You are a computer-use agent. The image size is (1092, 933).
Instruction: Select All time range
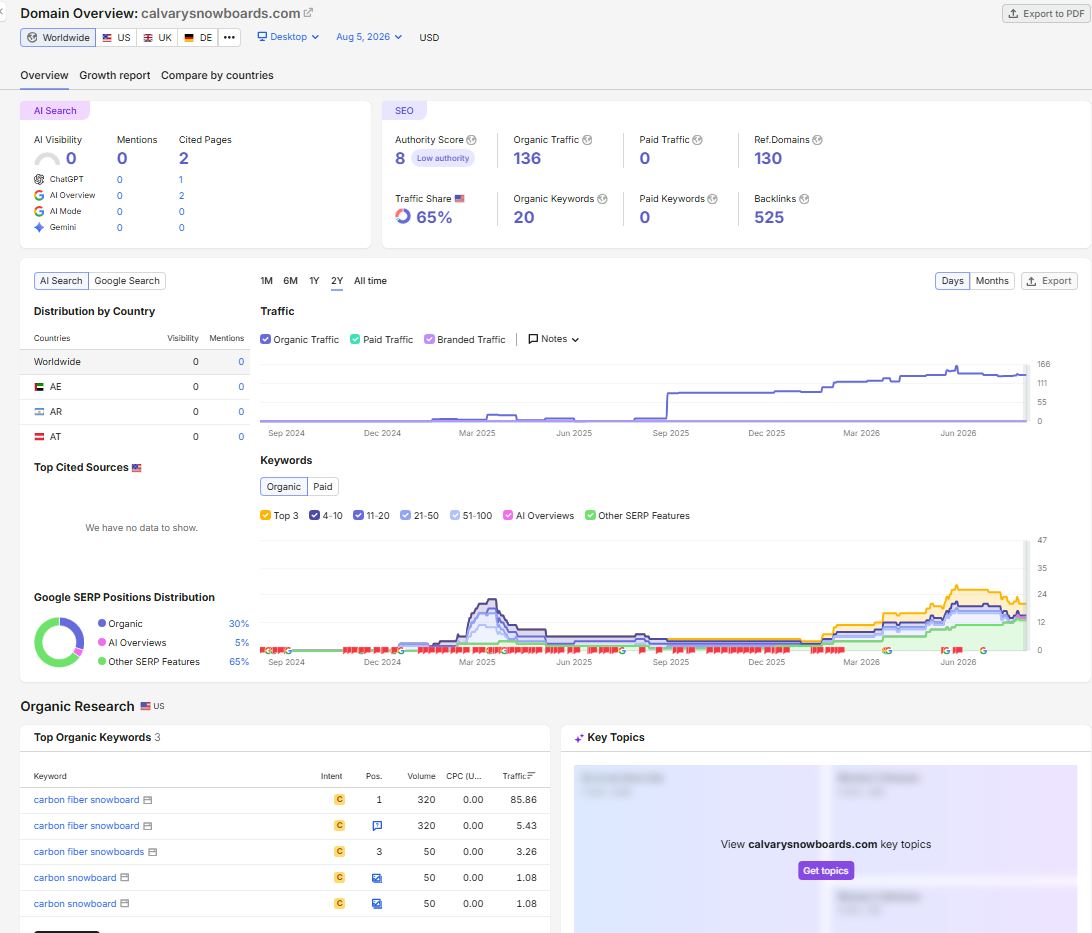[370, 281]
